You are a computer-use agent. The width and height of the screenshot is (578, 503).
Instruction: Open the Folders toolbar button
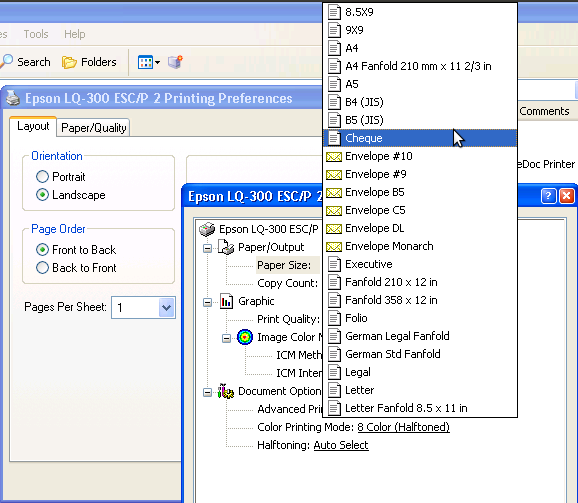pos(89,62)
